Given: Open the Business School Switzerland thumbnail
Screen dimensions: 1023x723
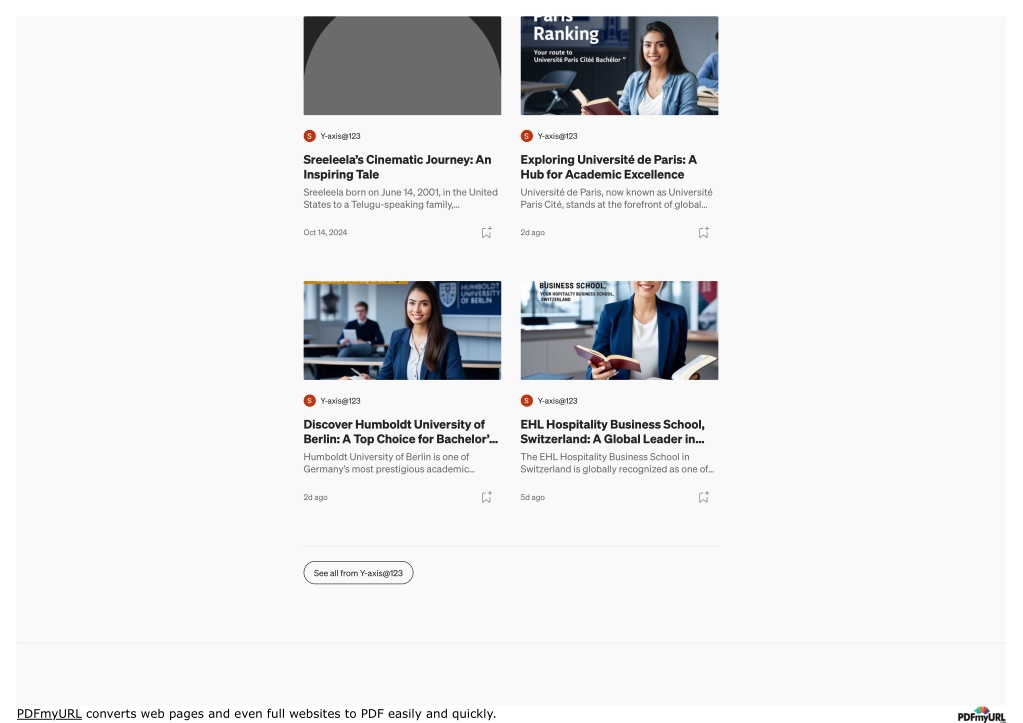Looking at the screenshot, I should (619, 330).
